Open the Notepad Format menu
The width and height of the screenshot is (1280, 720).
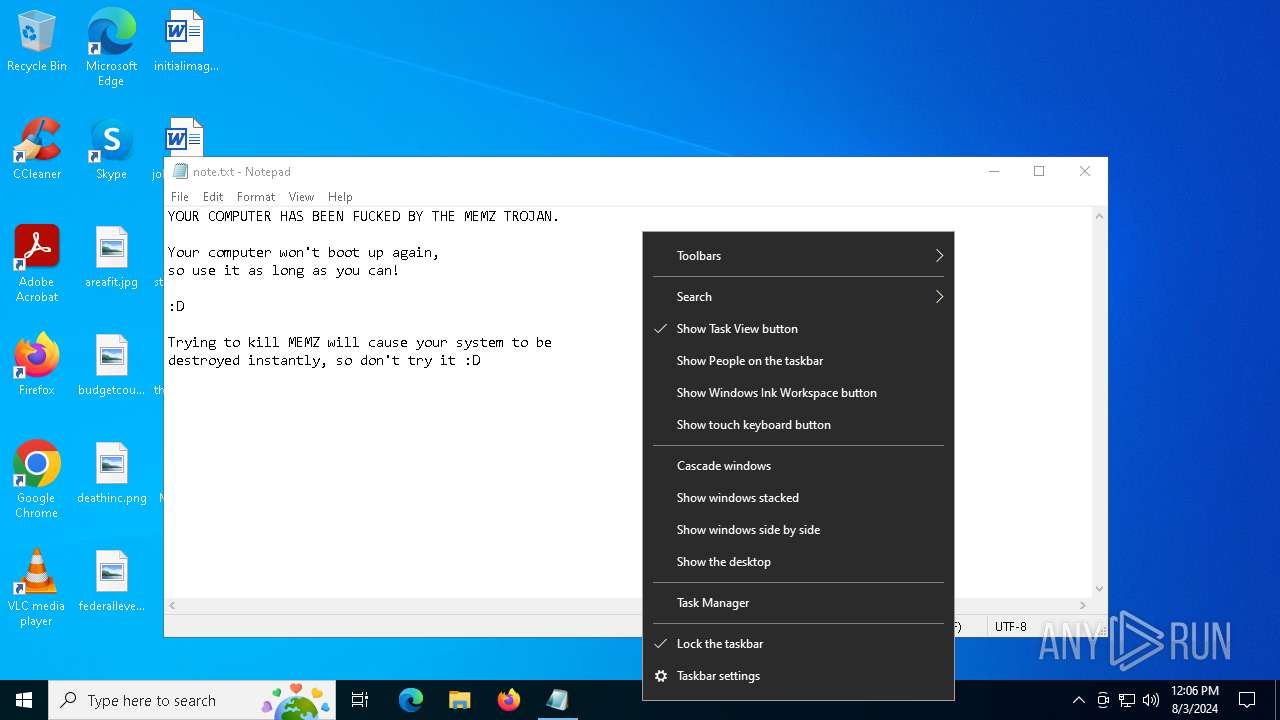pos(256,197)
